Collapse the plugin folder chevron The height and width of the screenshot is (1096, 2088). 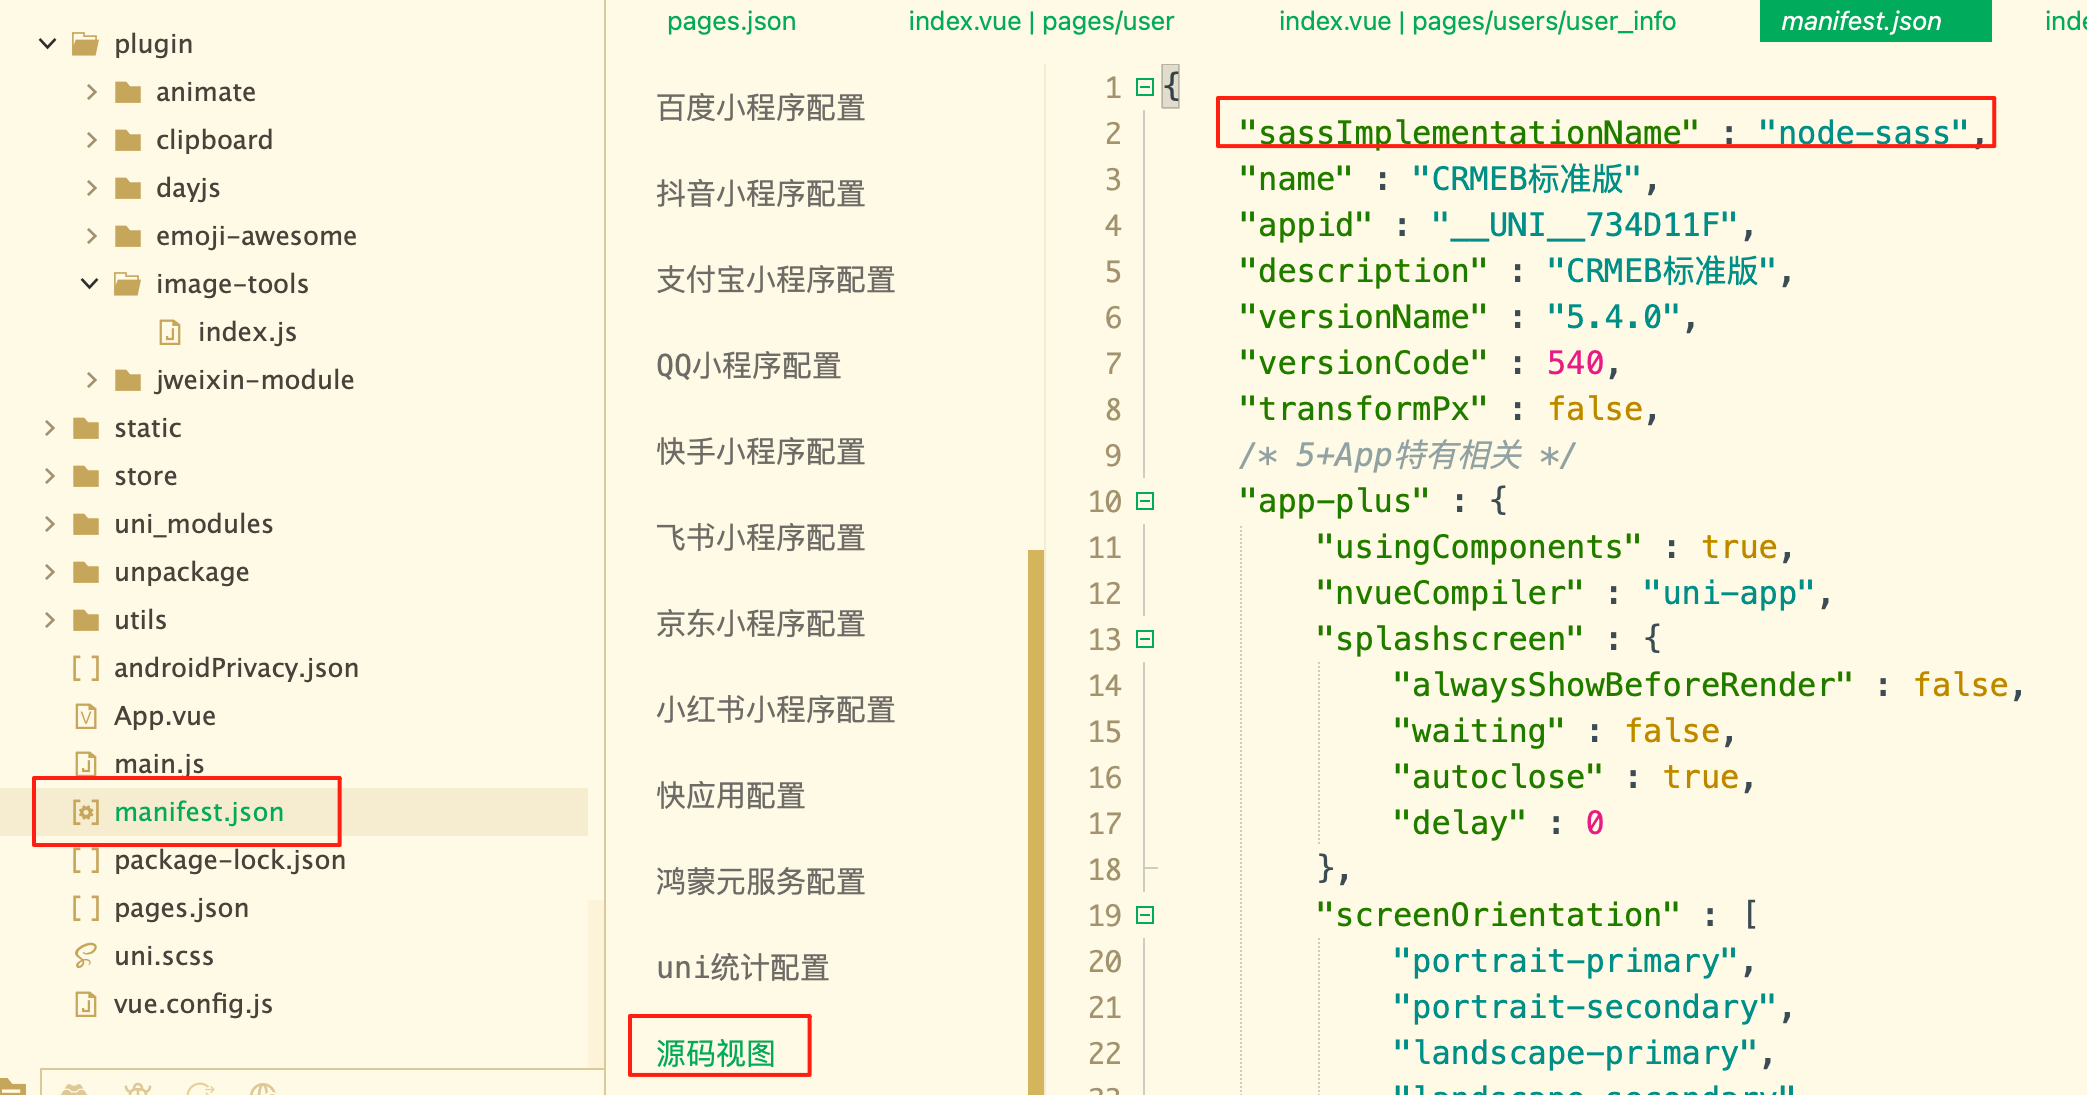click(x=47, y=43)
